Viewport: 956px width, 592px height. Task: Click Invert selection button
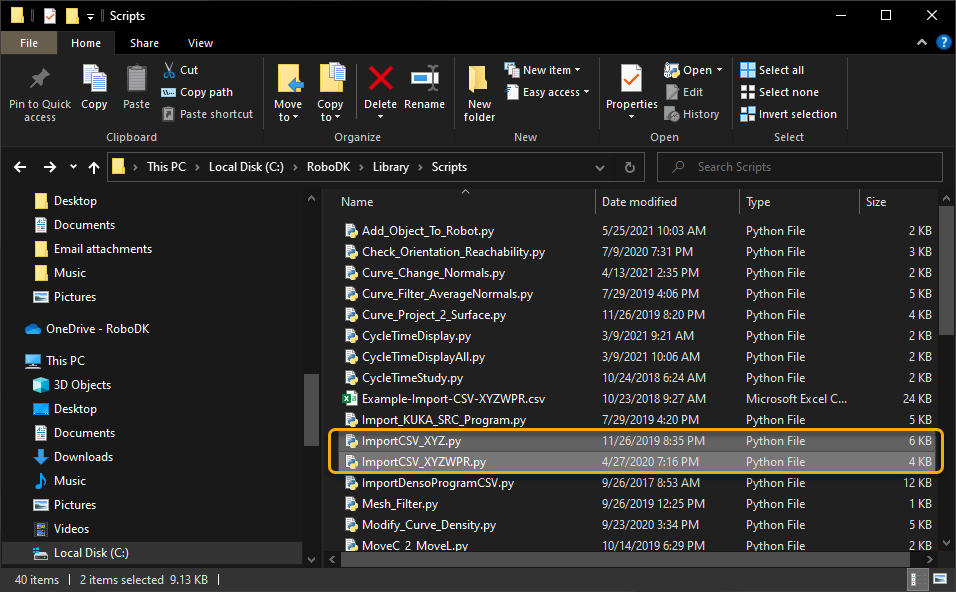pos(788,114)
